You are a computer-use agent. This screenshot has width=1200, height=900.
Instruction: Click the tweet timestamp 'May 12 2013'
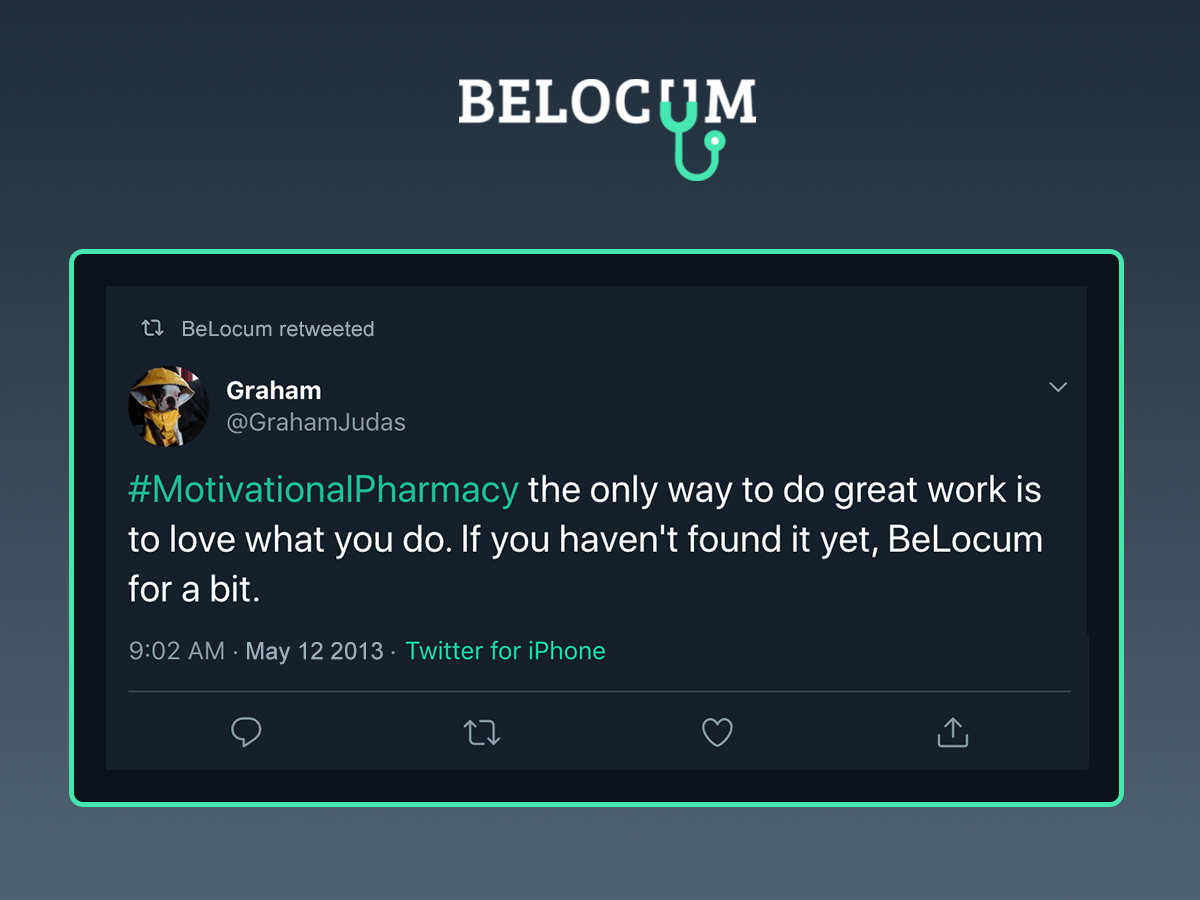314,651
